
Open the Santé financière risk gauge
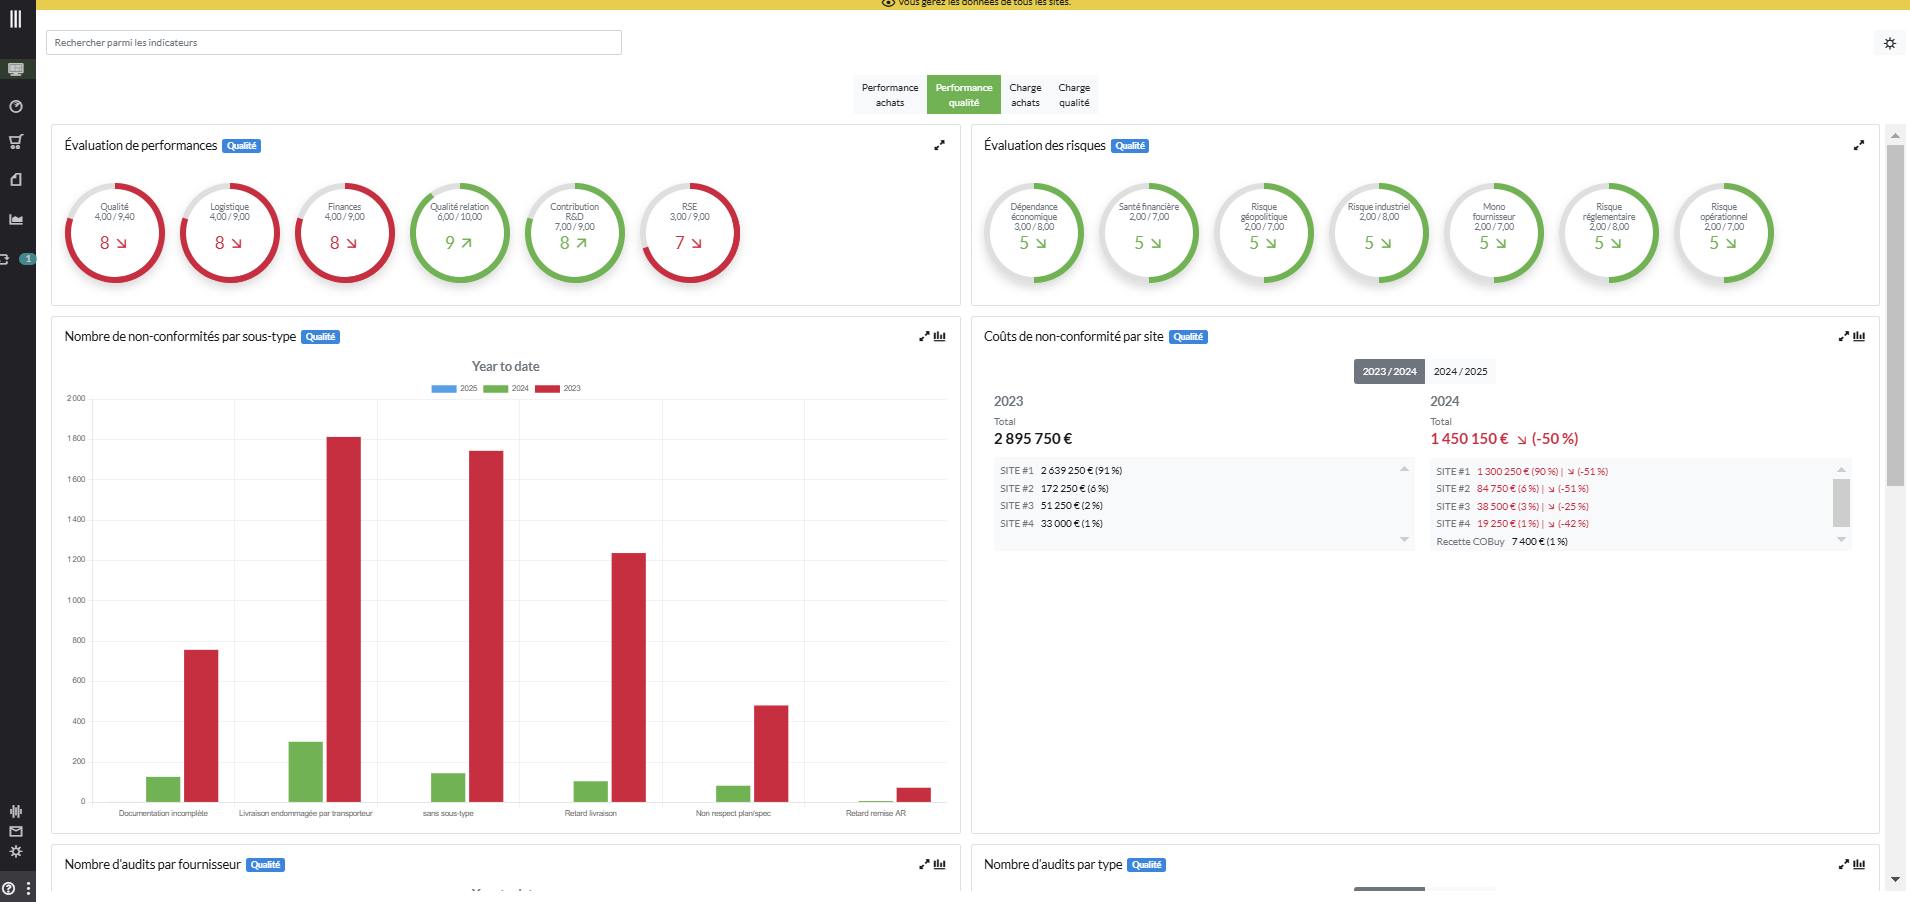click(1149, 233)
